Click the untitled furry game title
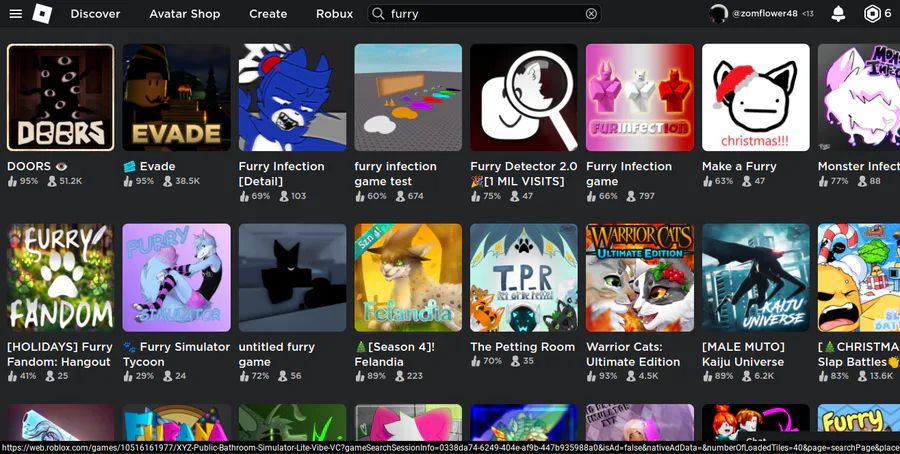 pos(277,354)
